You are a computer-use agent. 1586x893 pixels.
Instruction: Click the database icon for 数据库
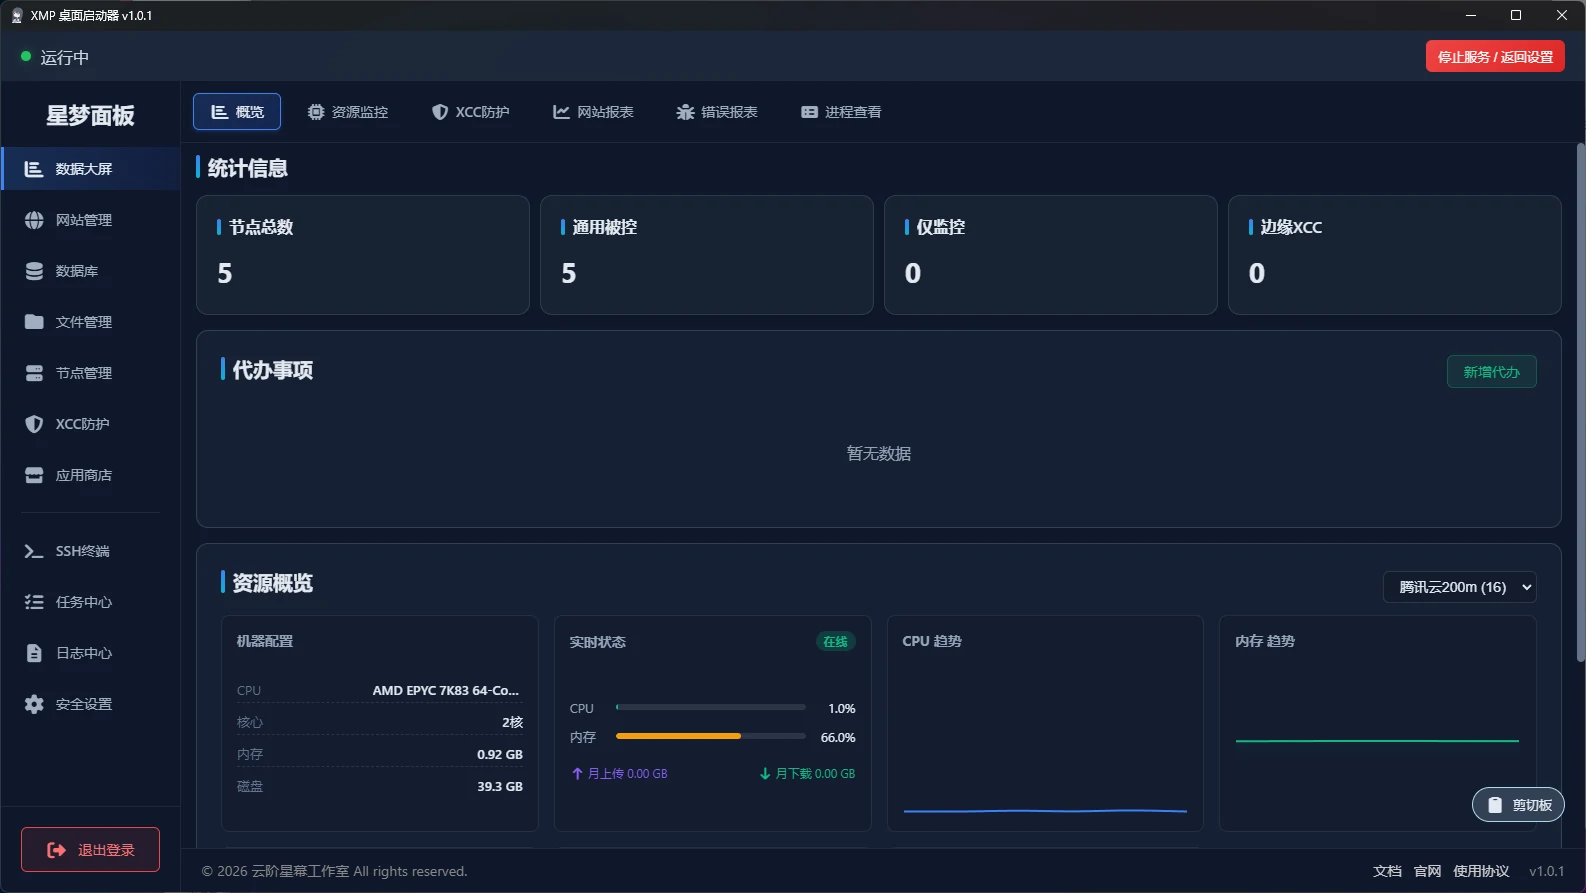tap(34, 271)
